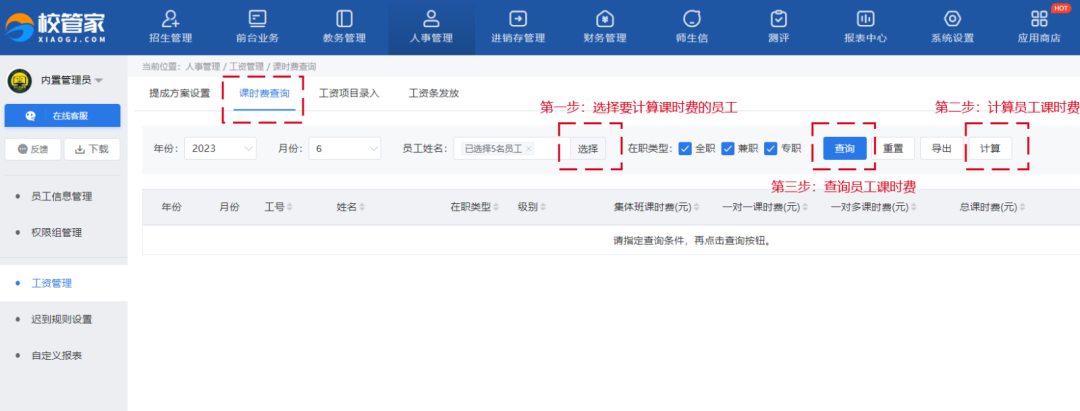Toggle the 兼职 checkbox
This screenshot has width=1080, height=411.
pyautogui.click(x=728, y=148)
